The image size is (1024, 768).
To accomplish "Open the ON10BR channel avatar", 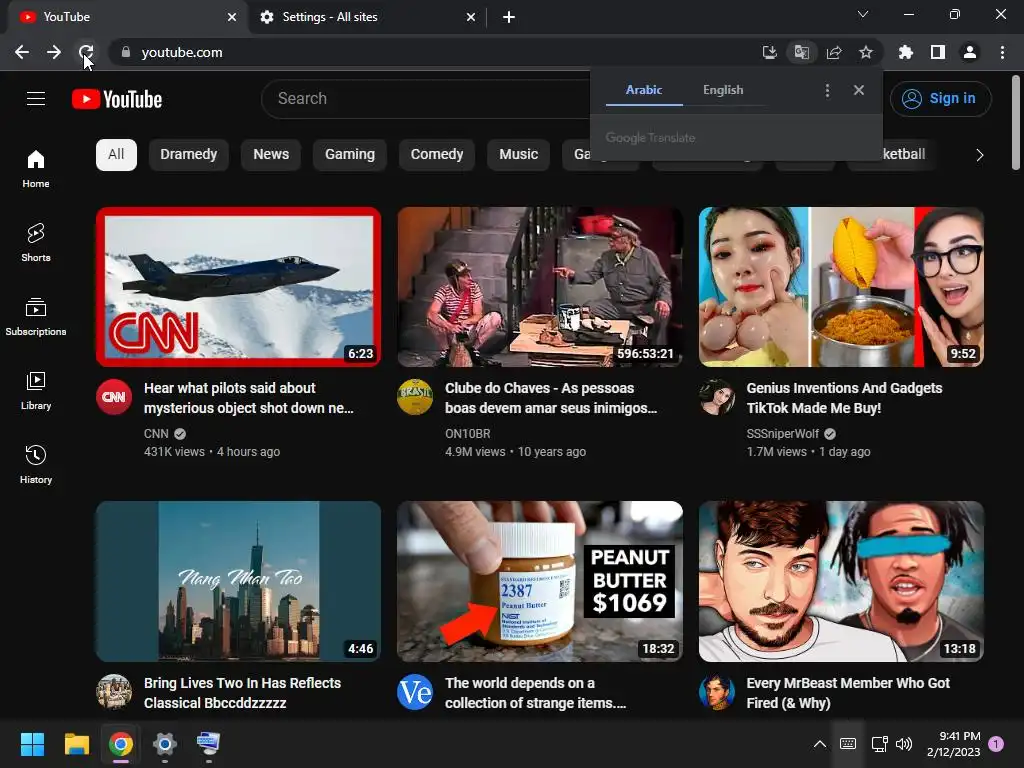I will pos(415,396).
